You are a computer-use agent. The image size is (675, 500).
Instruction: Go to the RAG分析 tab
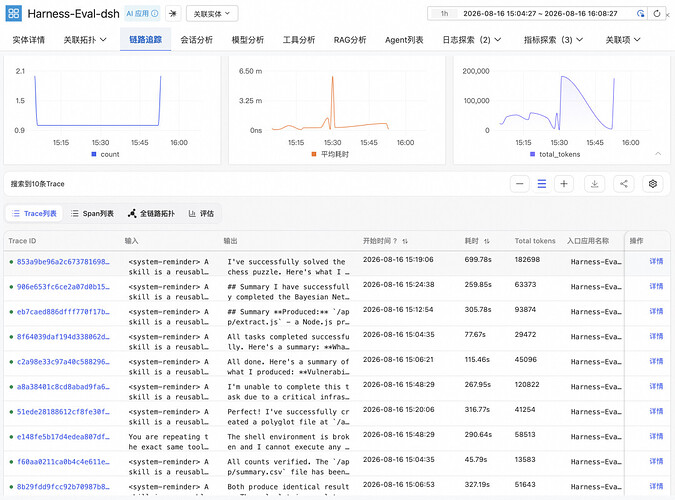tap(350, 40)
